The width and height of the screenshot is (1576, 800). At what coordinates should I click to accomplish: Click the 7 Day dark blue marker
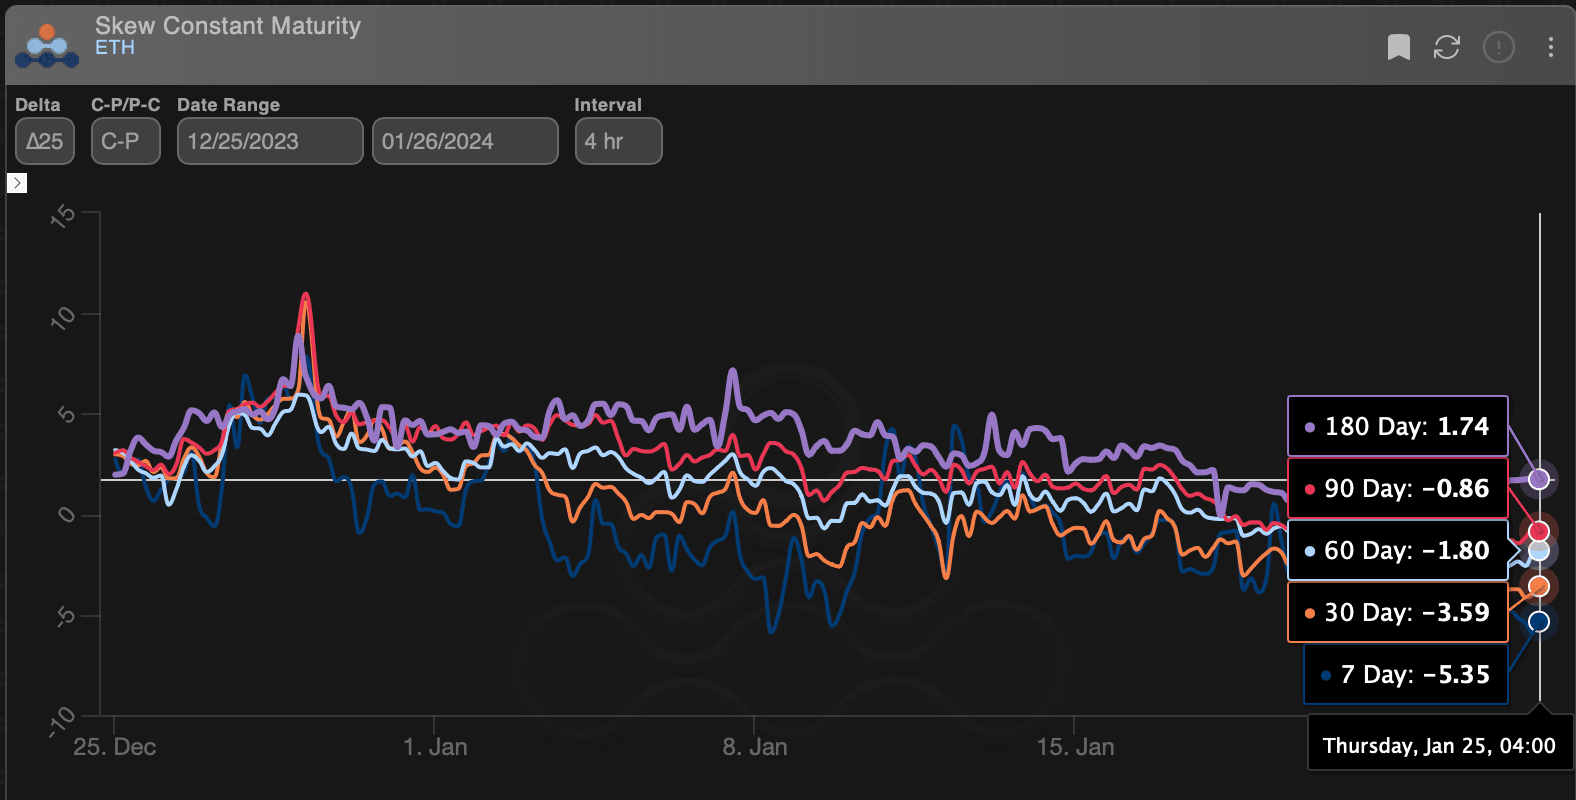[x=1539, y=621]
